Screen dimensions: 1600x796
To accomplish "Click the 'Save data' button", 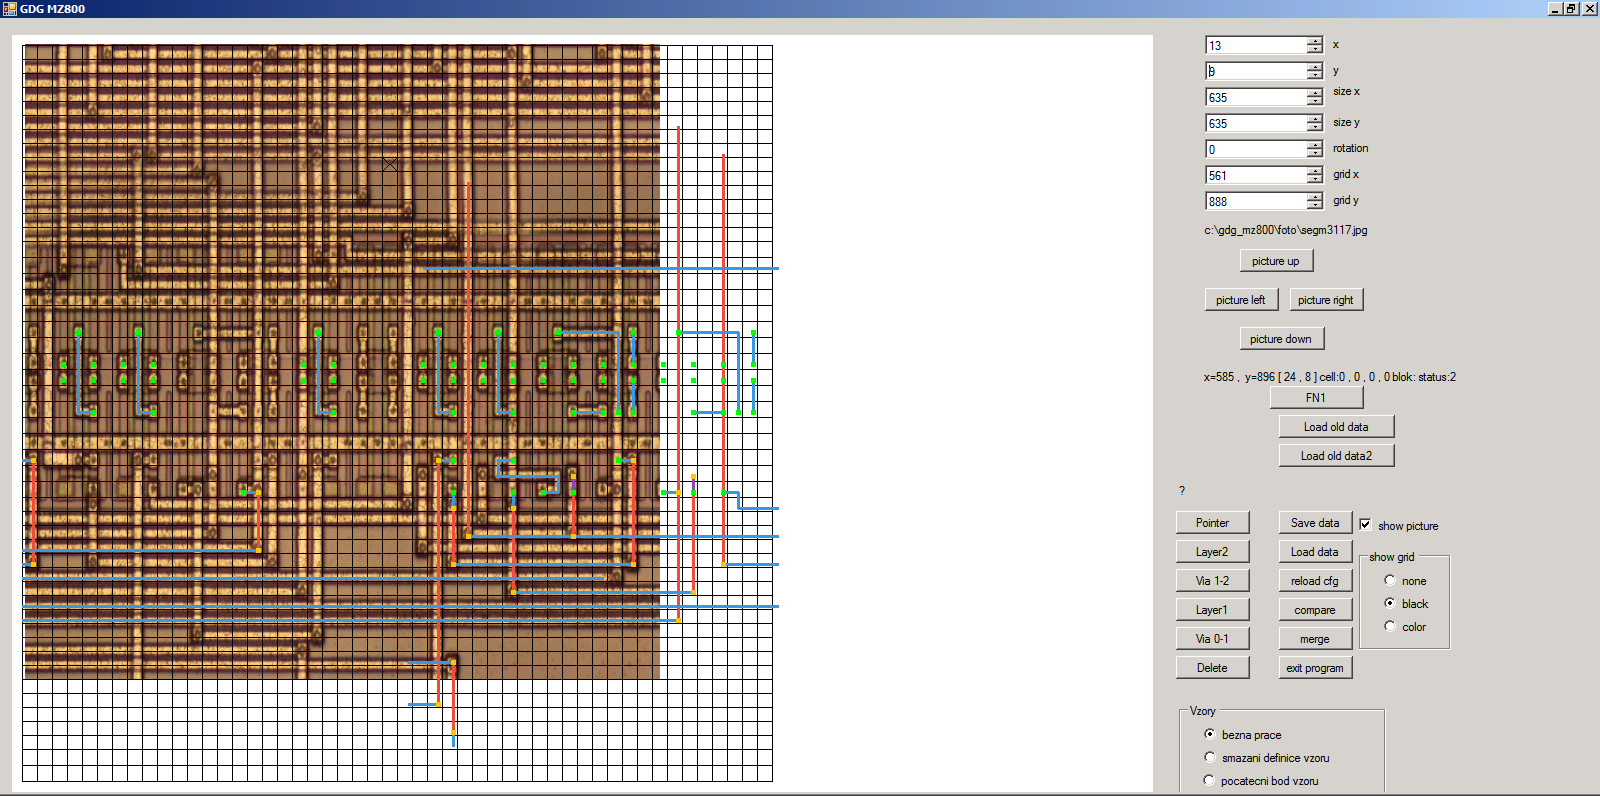I will click(1314, 523).
